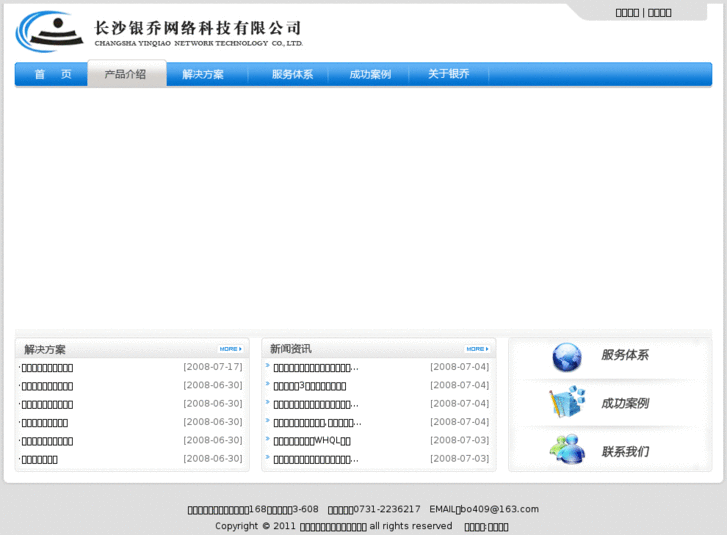Click the first link in the top right corner
The width and height of the screenshot is (727, 545).
(x=627, y=13)
